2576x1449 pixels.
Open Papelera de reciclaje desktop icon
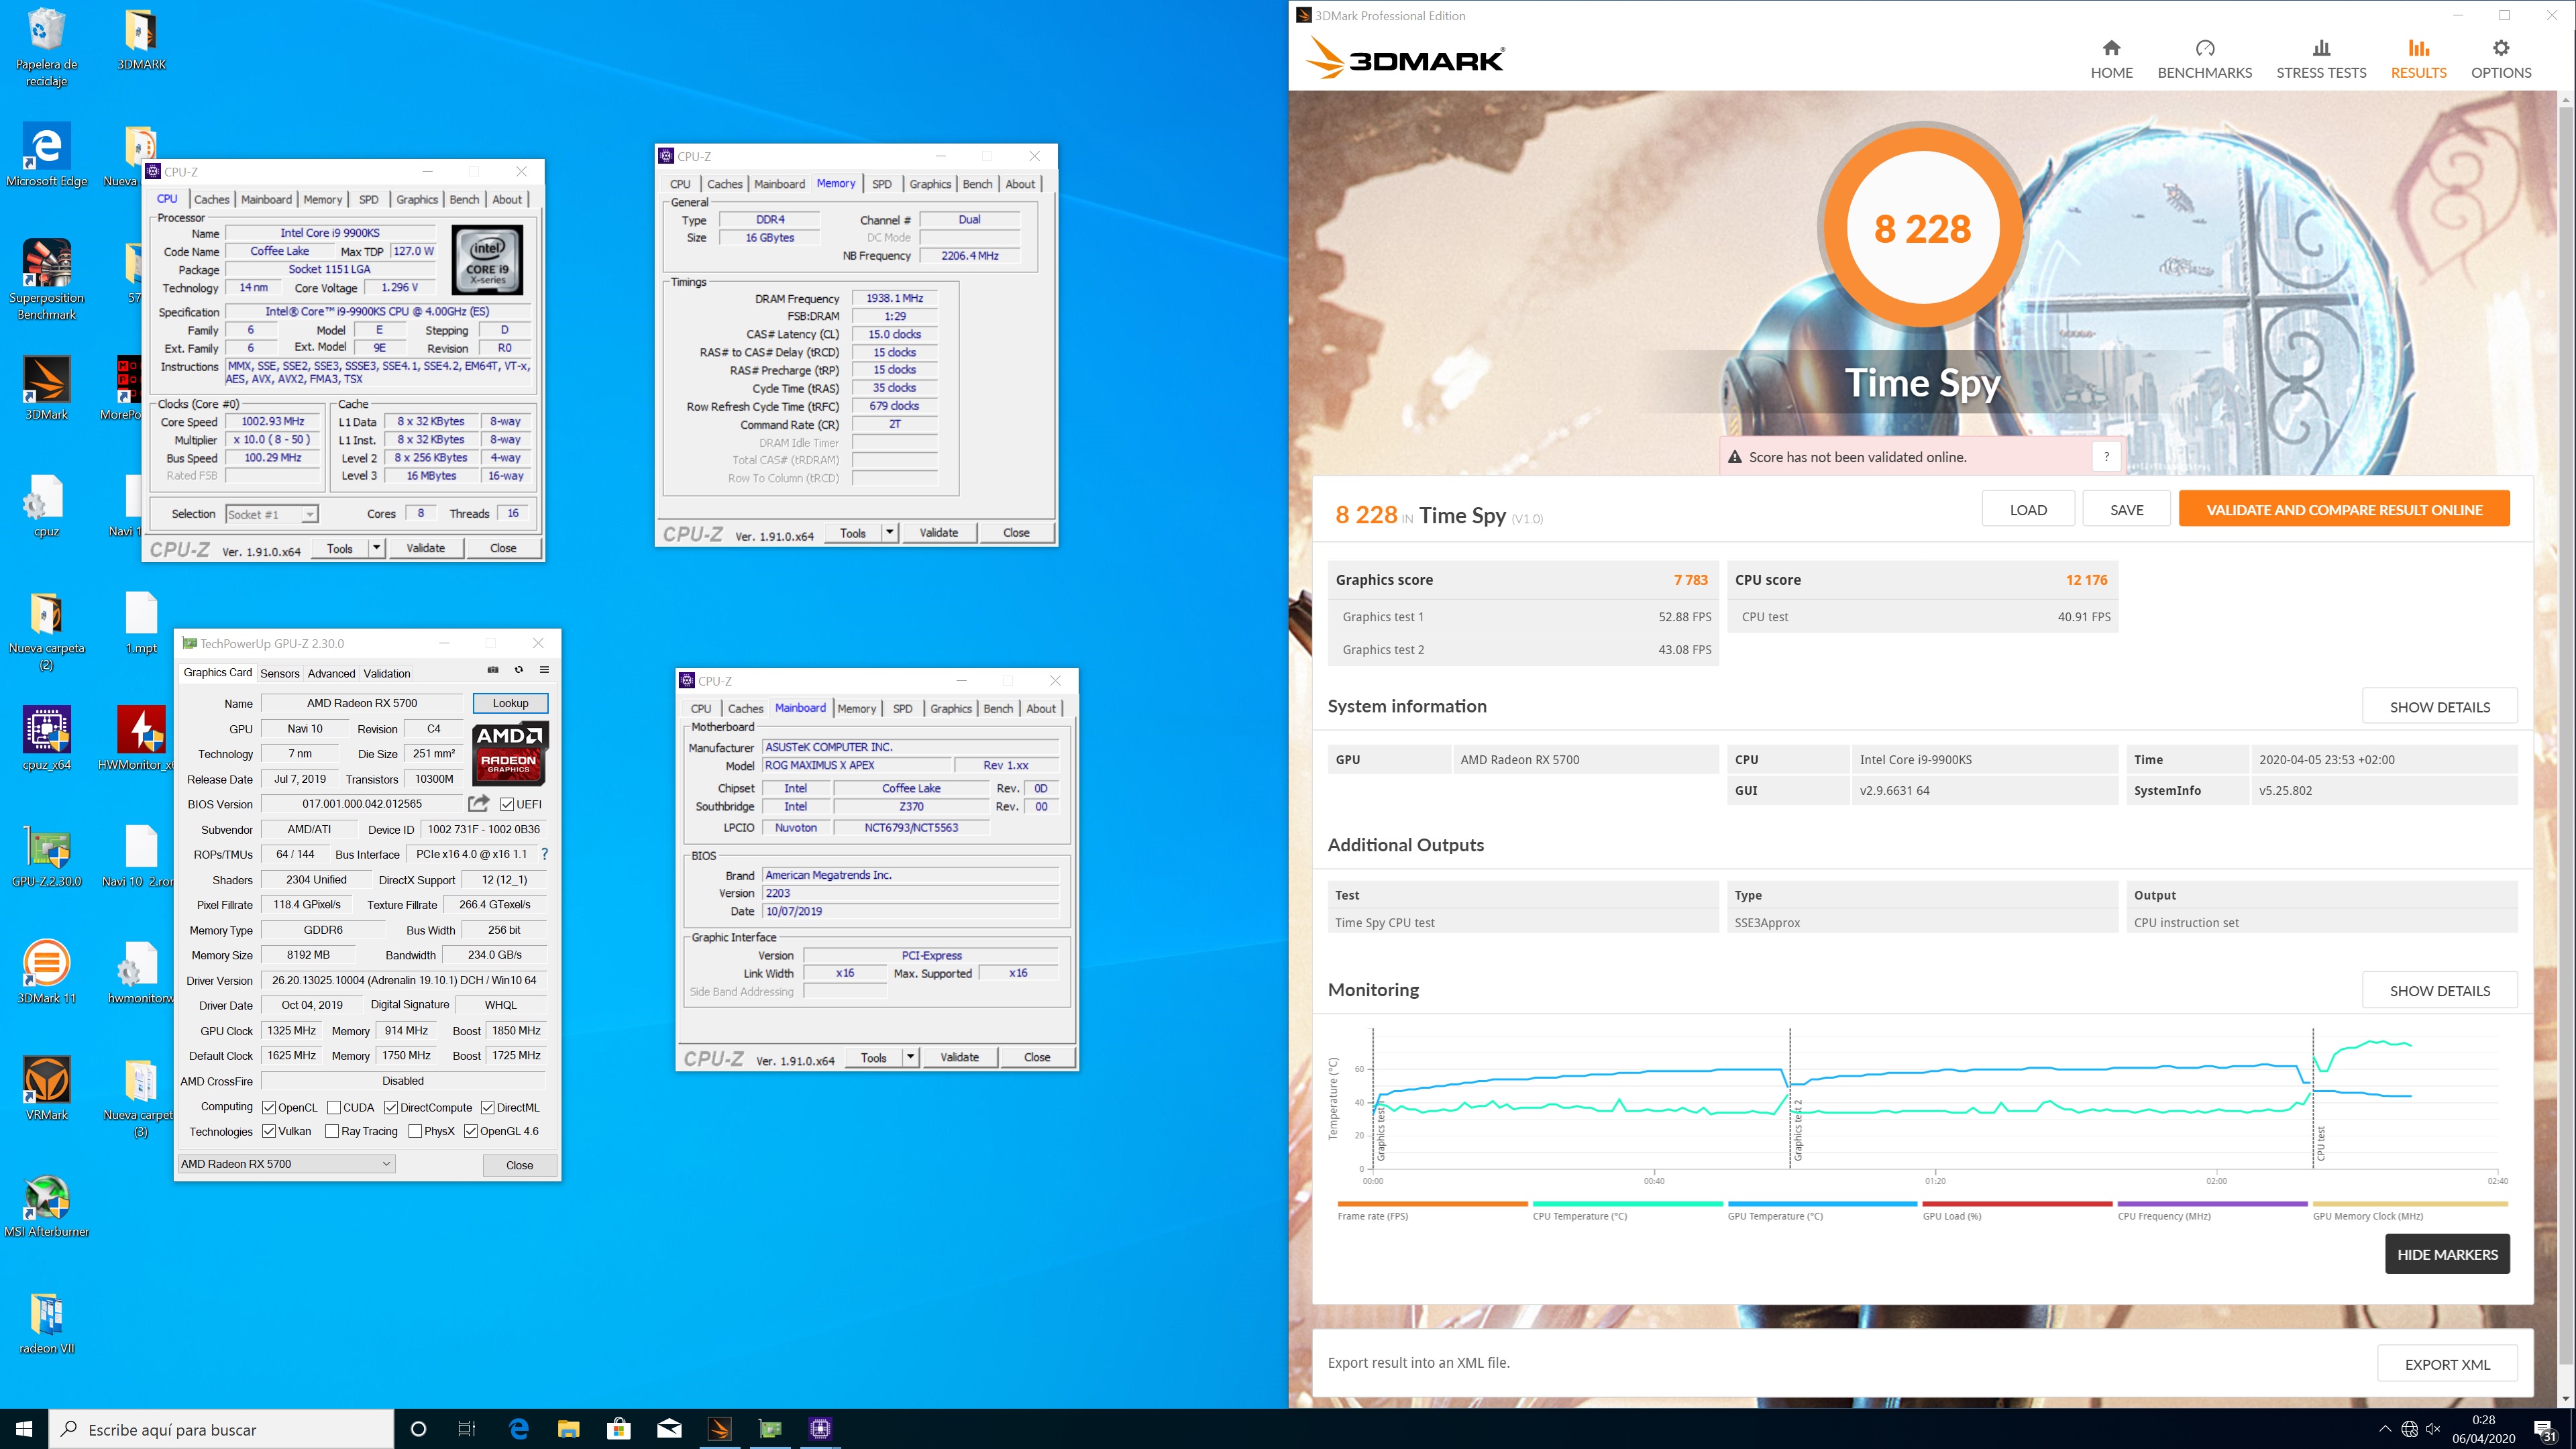pos(46,47)
